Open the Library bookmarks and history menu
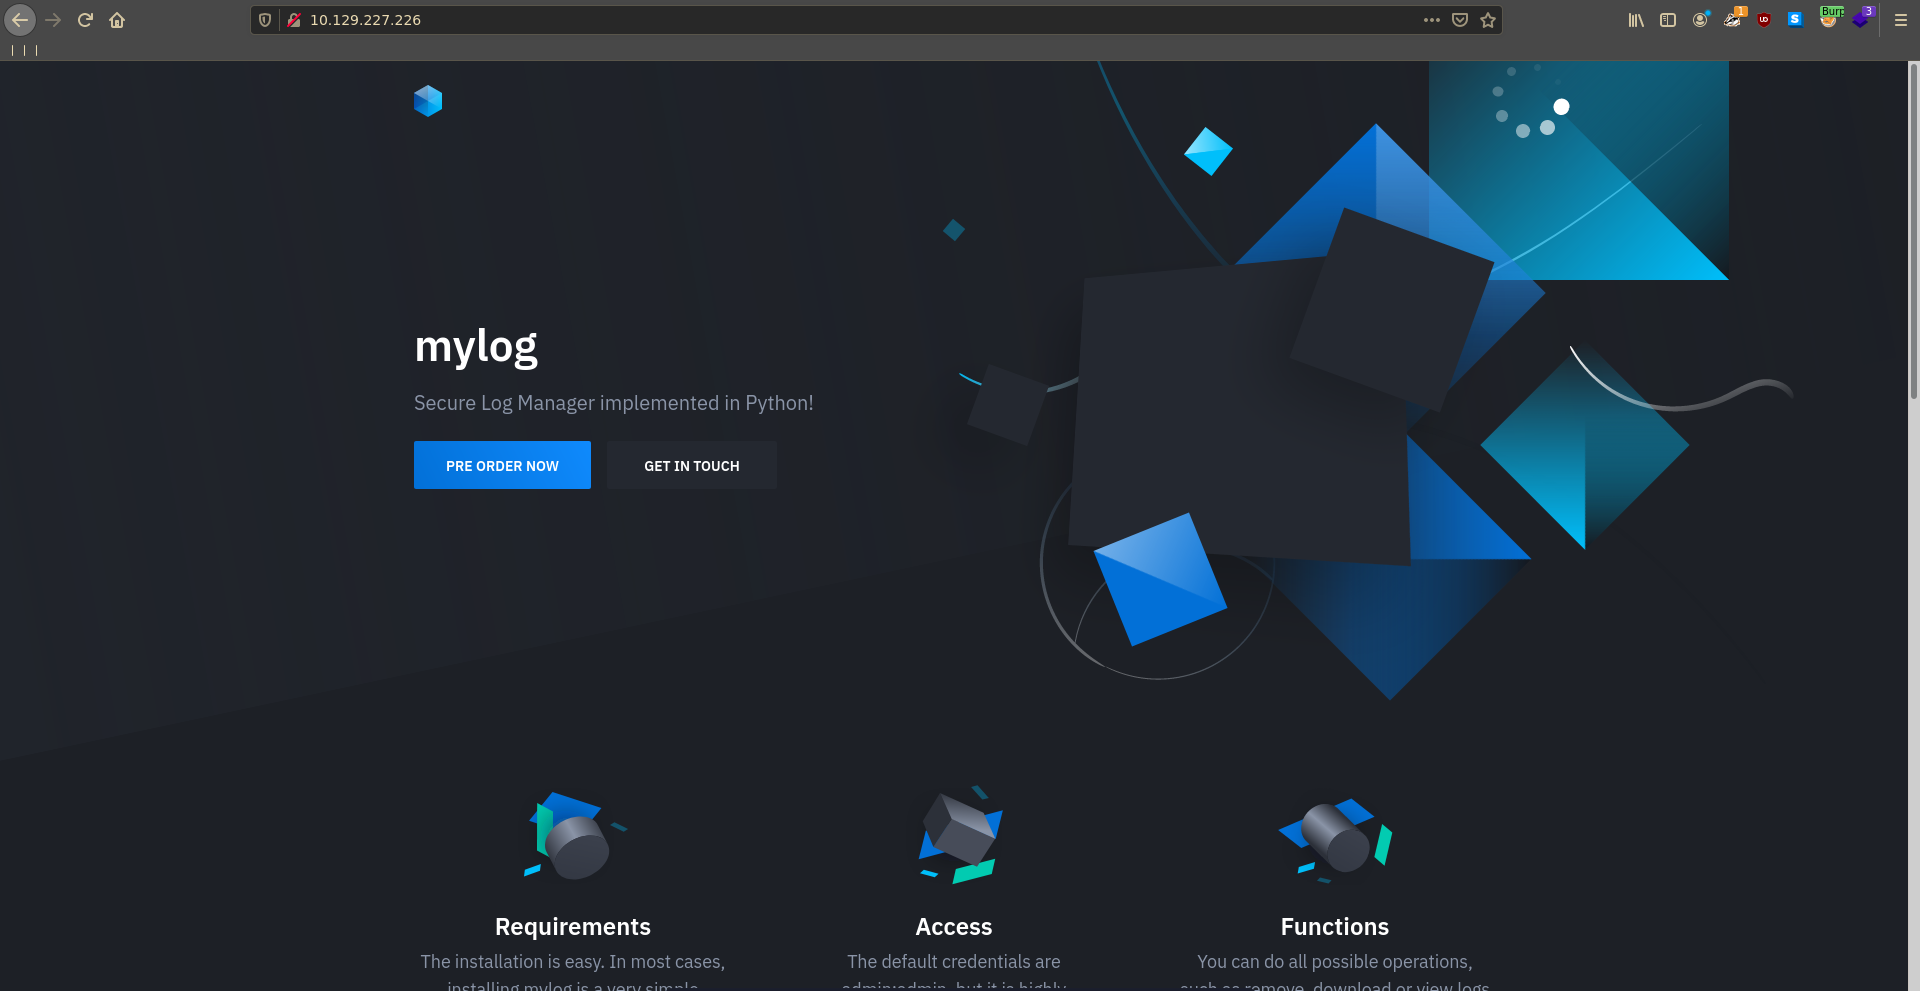The image size is (1920, 991). click(x=1636, y=20)
